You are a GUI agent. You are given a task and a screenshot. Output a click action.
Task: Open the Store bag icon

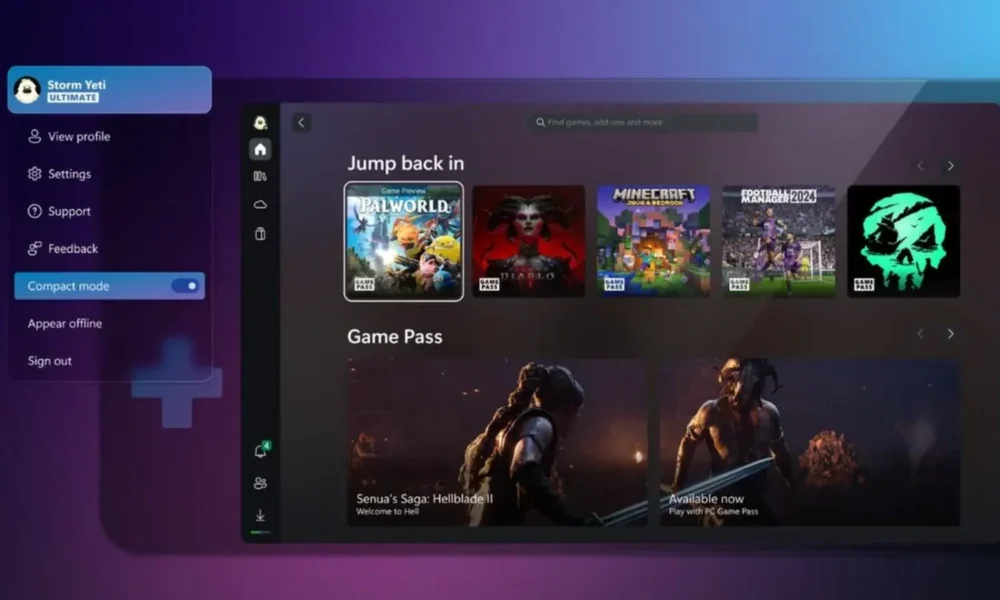tap(260, 233)
